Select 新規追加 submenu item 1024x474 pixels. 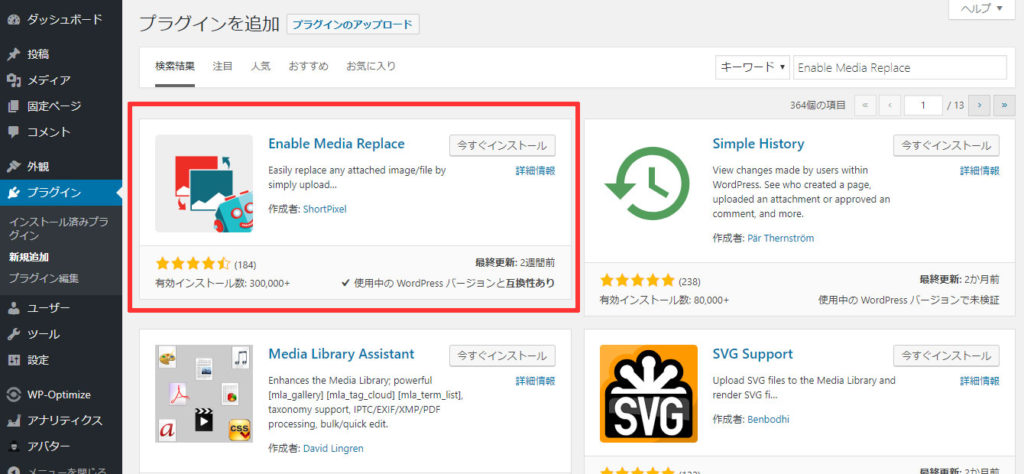point(29,257)
